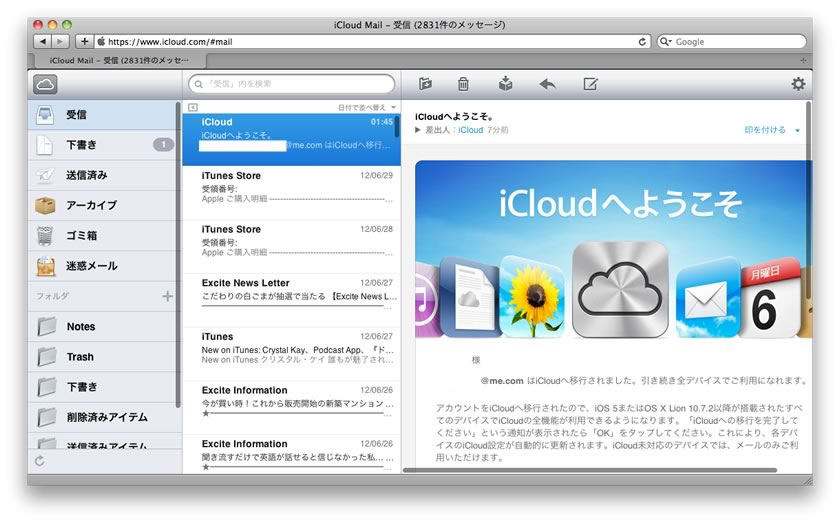Add a new folder with plus icon
The width and height of the screenshot is (840, 523).
click(168, 296)
